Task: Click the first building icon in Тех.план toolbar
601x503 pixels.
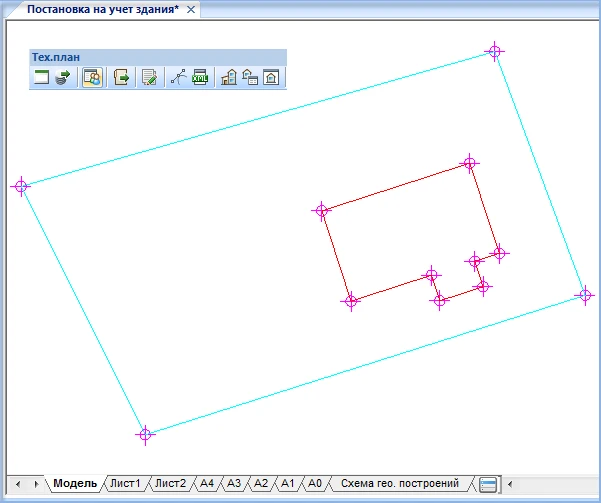Action: click(x=229, y=77)
